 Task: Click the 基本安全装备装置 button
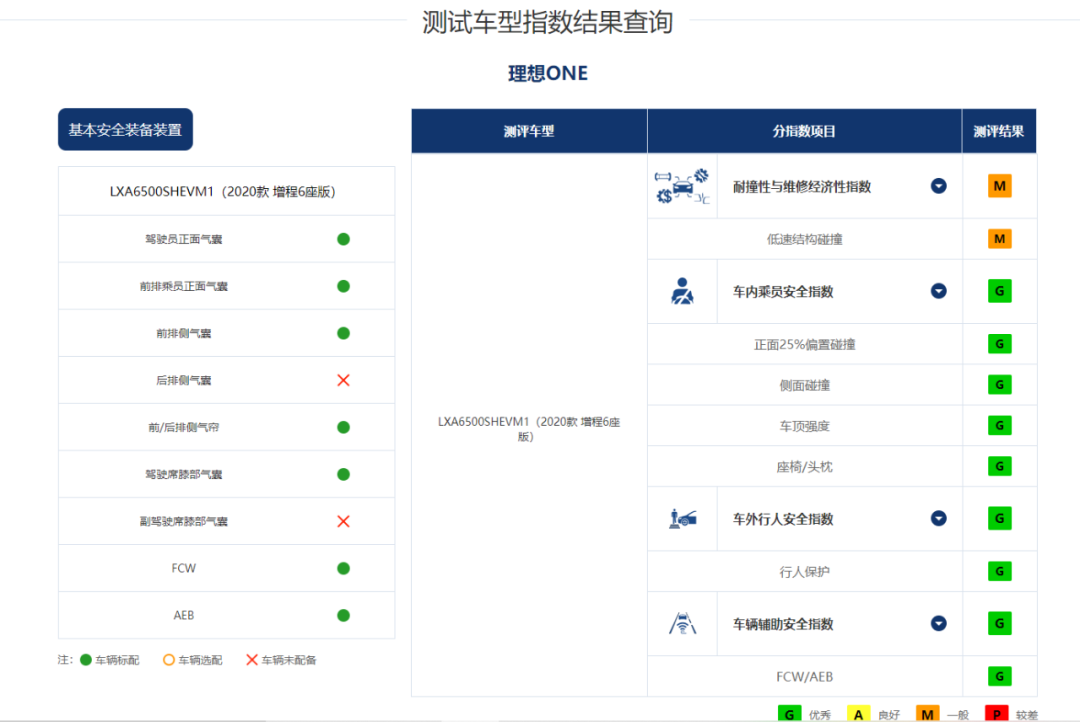[125, 130]
